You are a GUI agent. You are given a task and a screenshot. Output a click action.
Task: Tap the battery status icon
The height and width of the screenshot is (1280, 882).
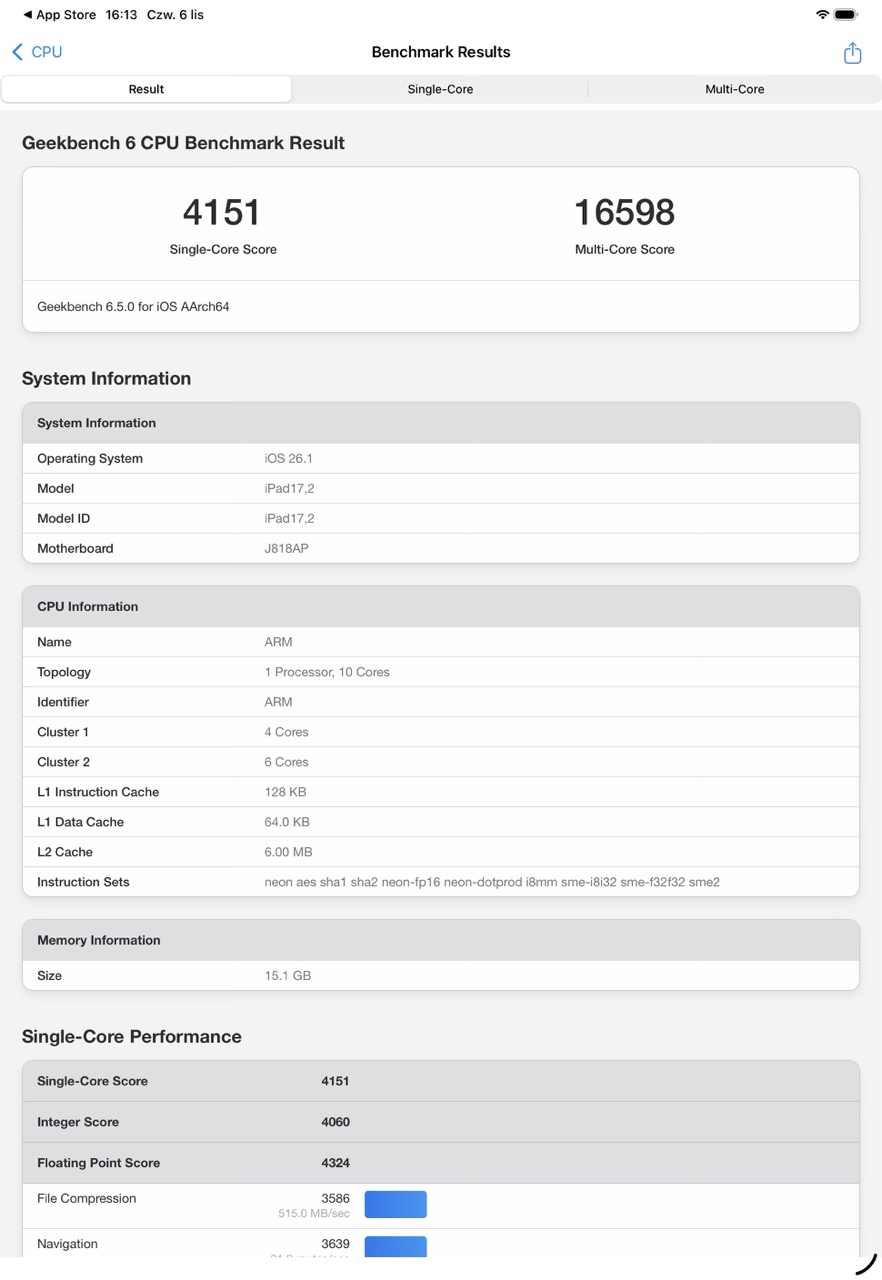tap(846, 15)
